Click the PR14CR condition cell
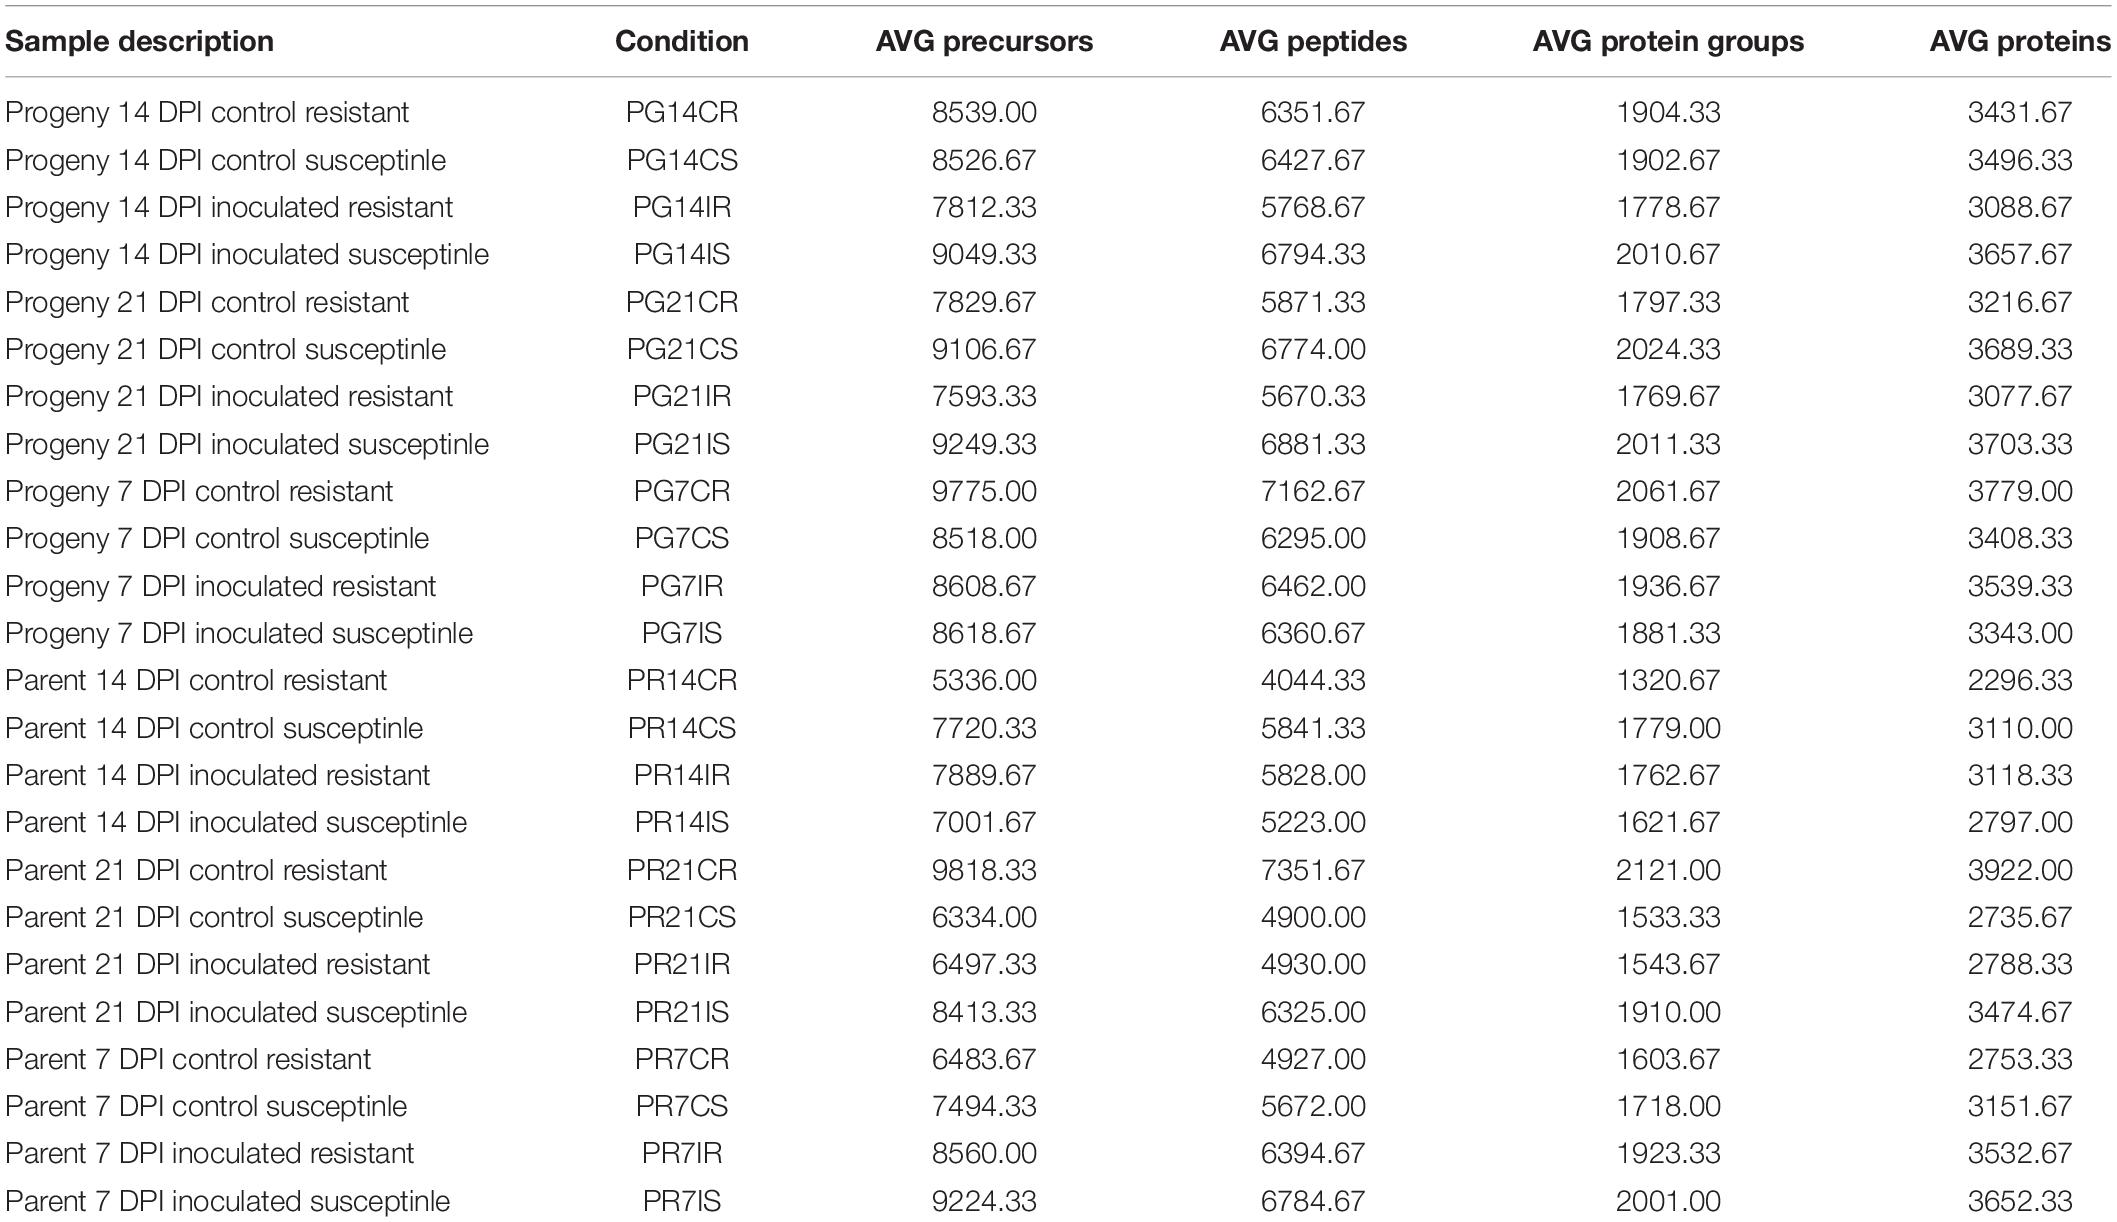 [682, 680]
